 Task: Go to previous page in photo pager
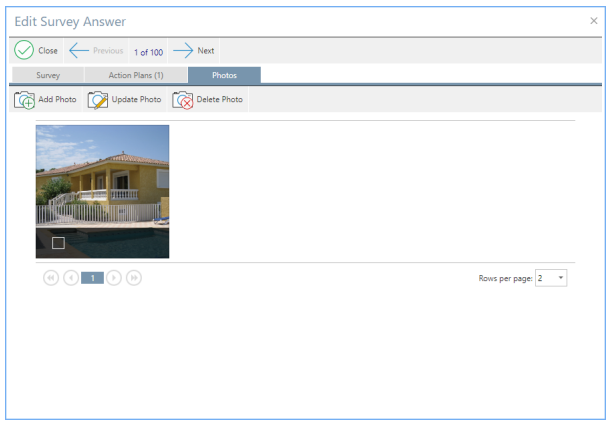(x=71, y=278)
